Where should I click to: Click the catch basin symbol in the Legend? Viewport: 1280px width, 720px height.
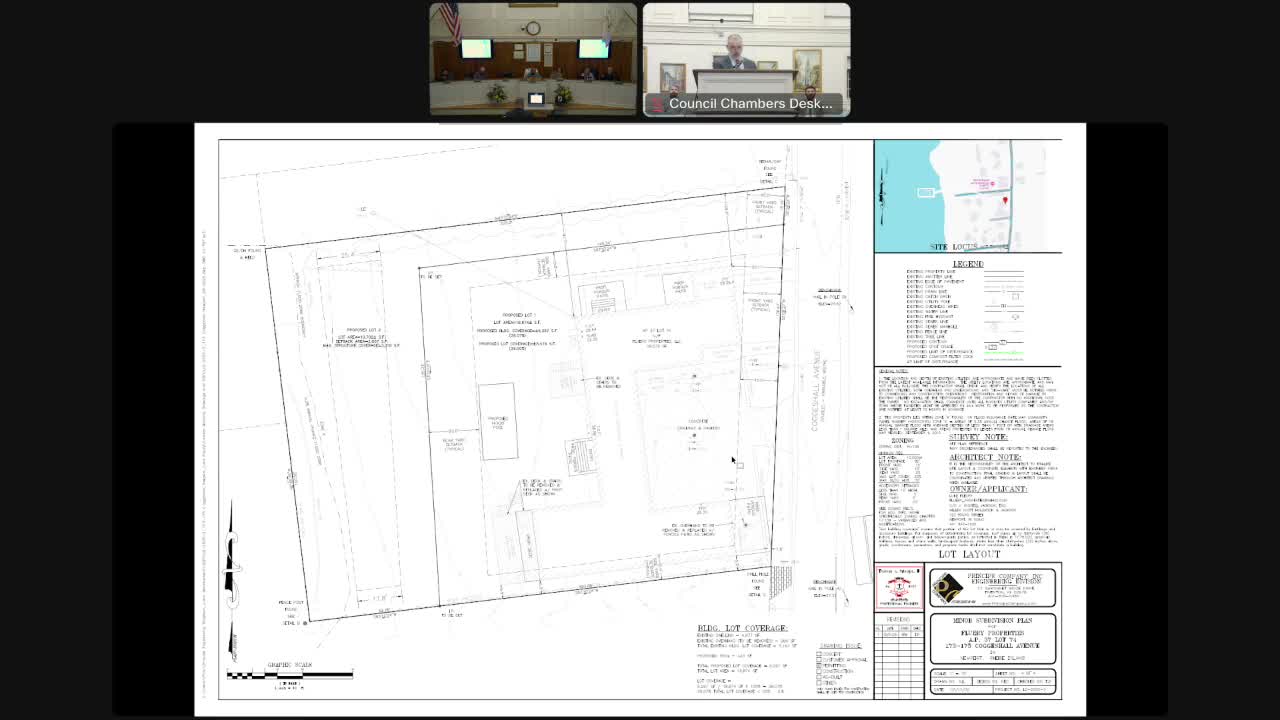[x=1015, y=297]
